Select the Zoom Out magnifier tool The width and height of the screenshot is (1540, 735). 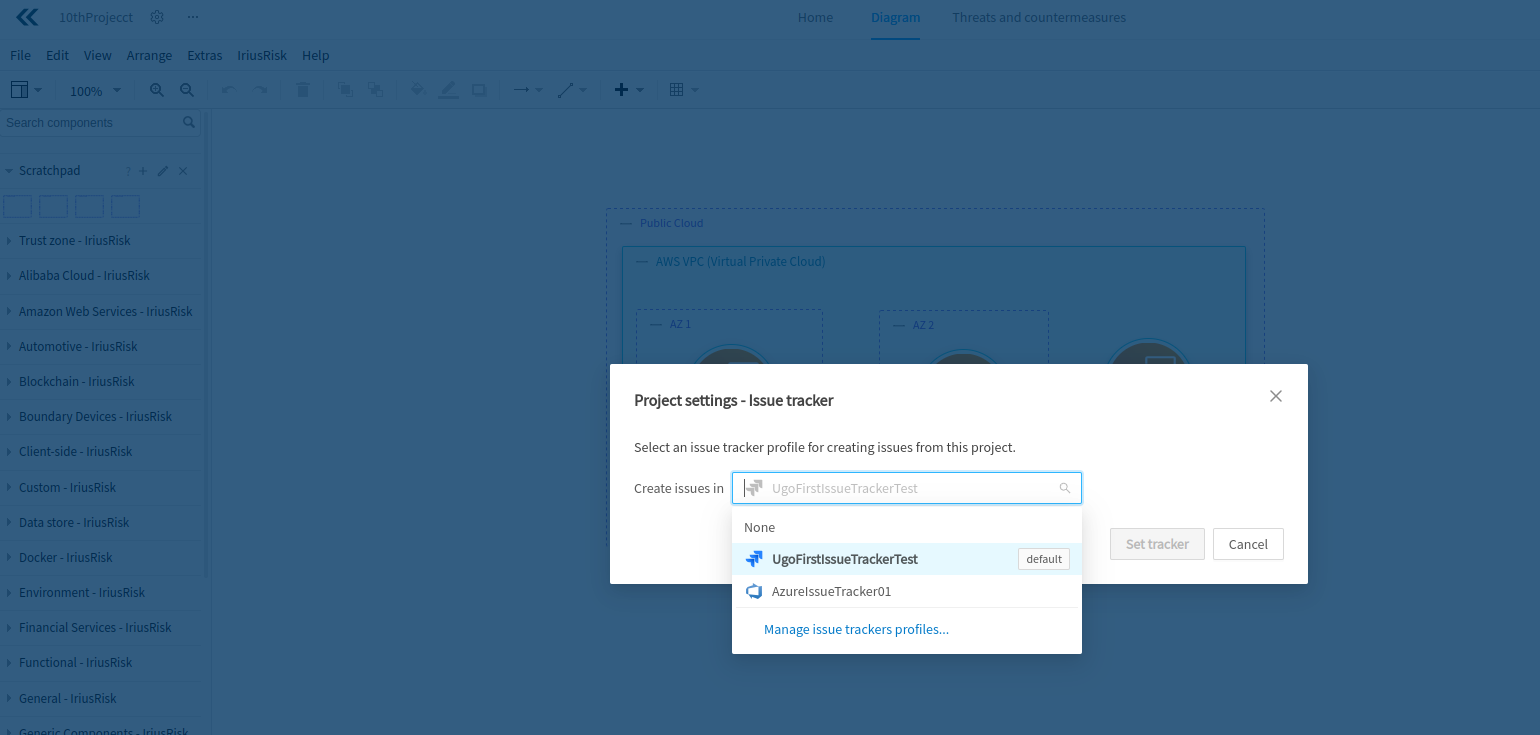point(187,89)
